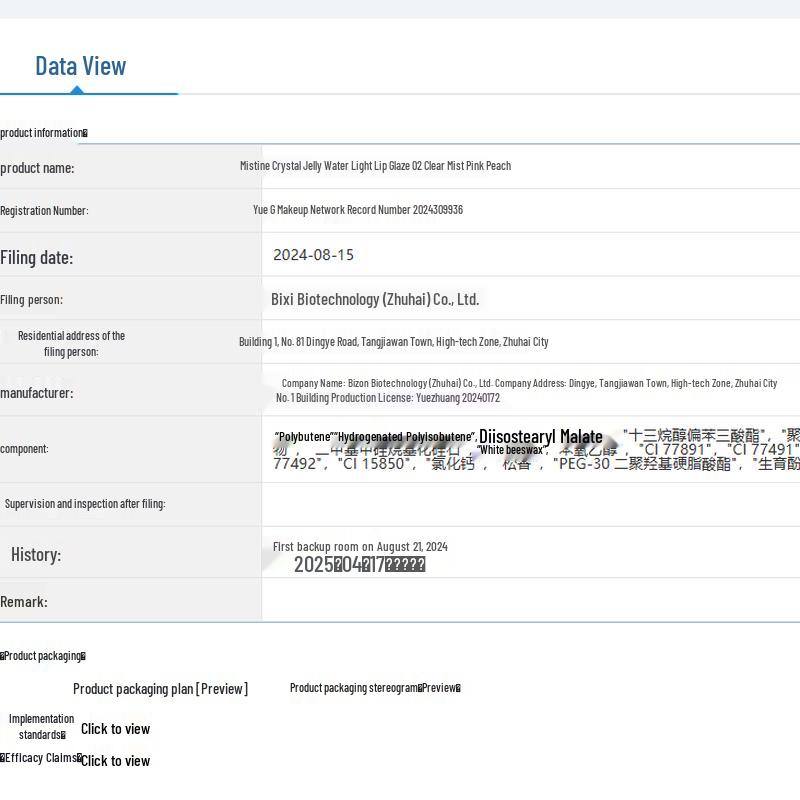Image resolution: width=800 pixels, height=800 pixels.
Task: Click the filing date 2024-08-15
Action: [x=313, y=255]
